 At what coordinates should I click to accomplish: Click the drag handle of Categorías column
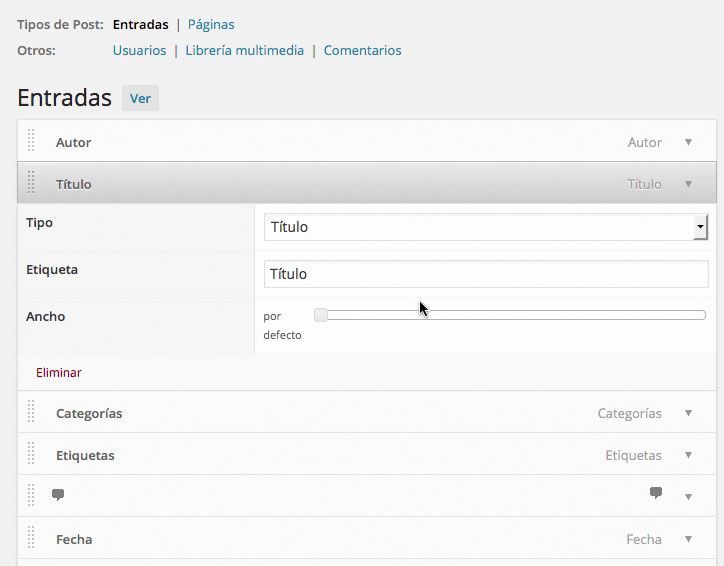31,411
